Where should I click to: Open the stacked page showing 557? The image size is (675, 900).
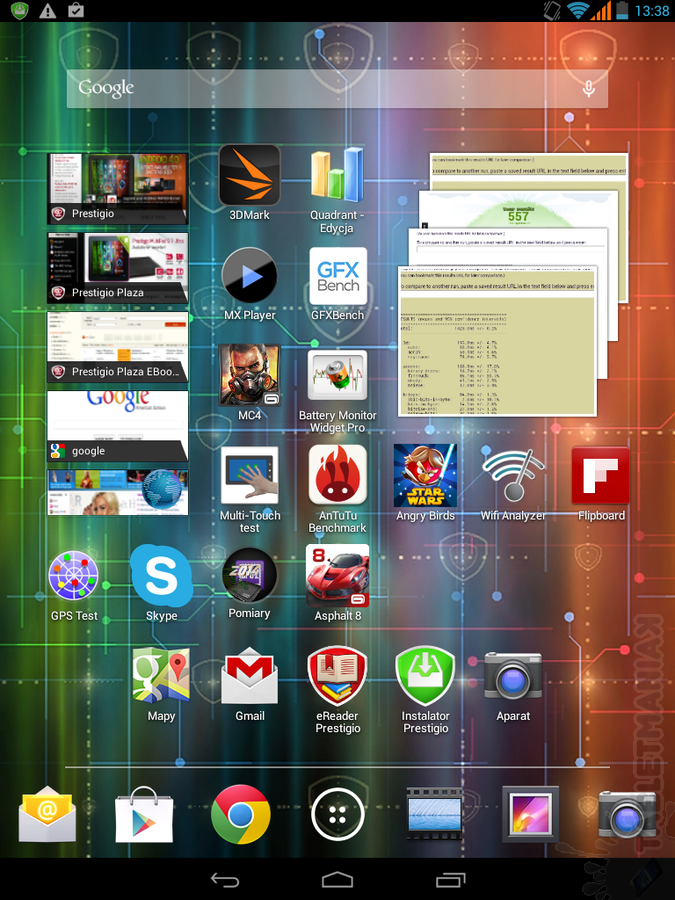pyautogui.click(x=518, y=208)
